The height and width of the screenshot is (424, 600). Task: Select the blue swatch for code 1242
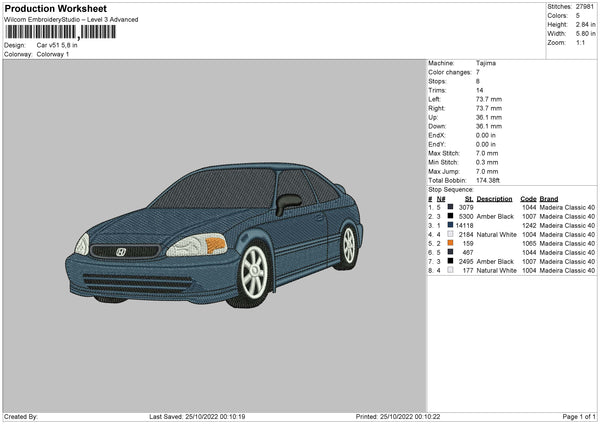[451, 225]
